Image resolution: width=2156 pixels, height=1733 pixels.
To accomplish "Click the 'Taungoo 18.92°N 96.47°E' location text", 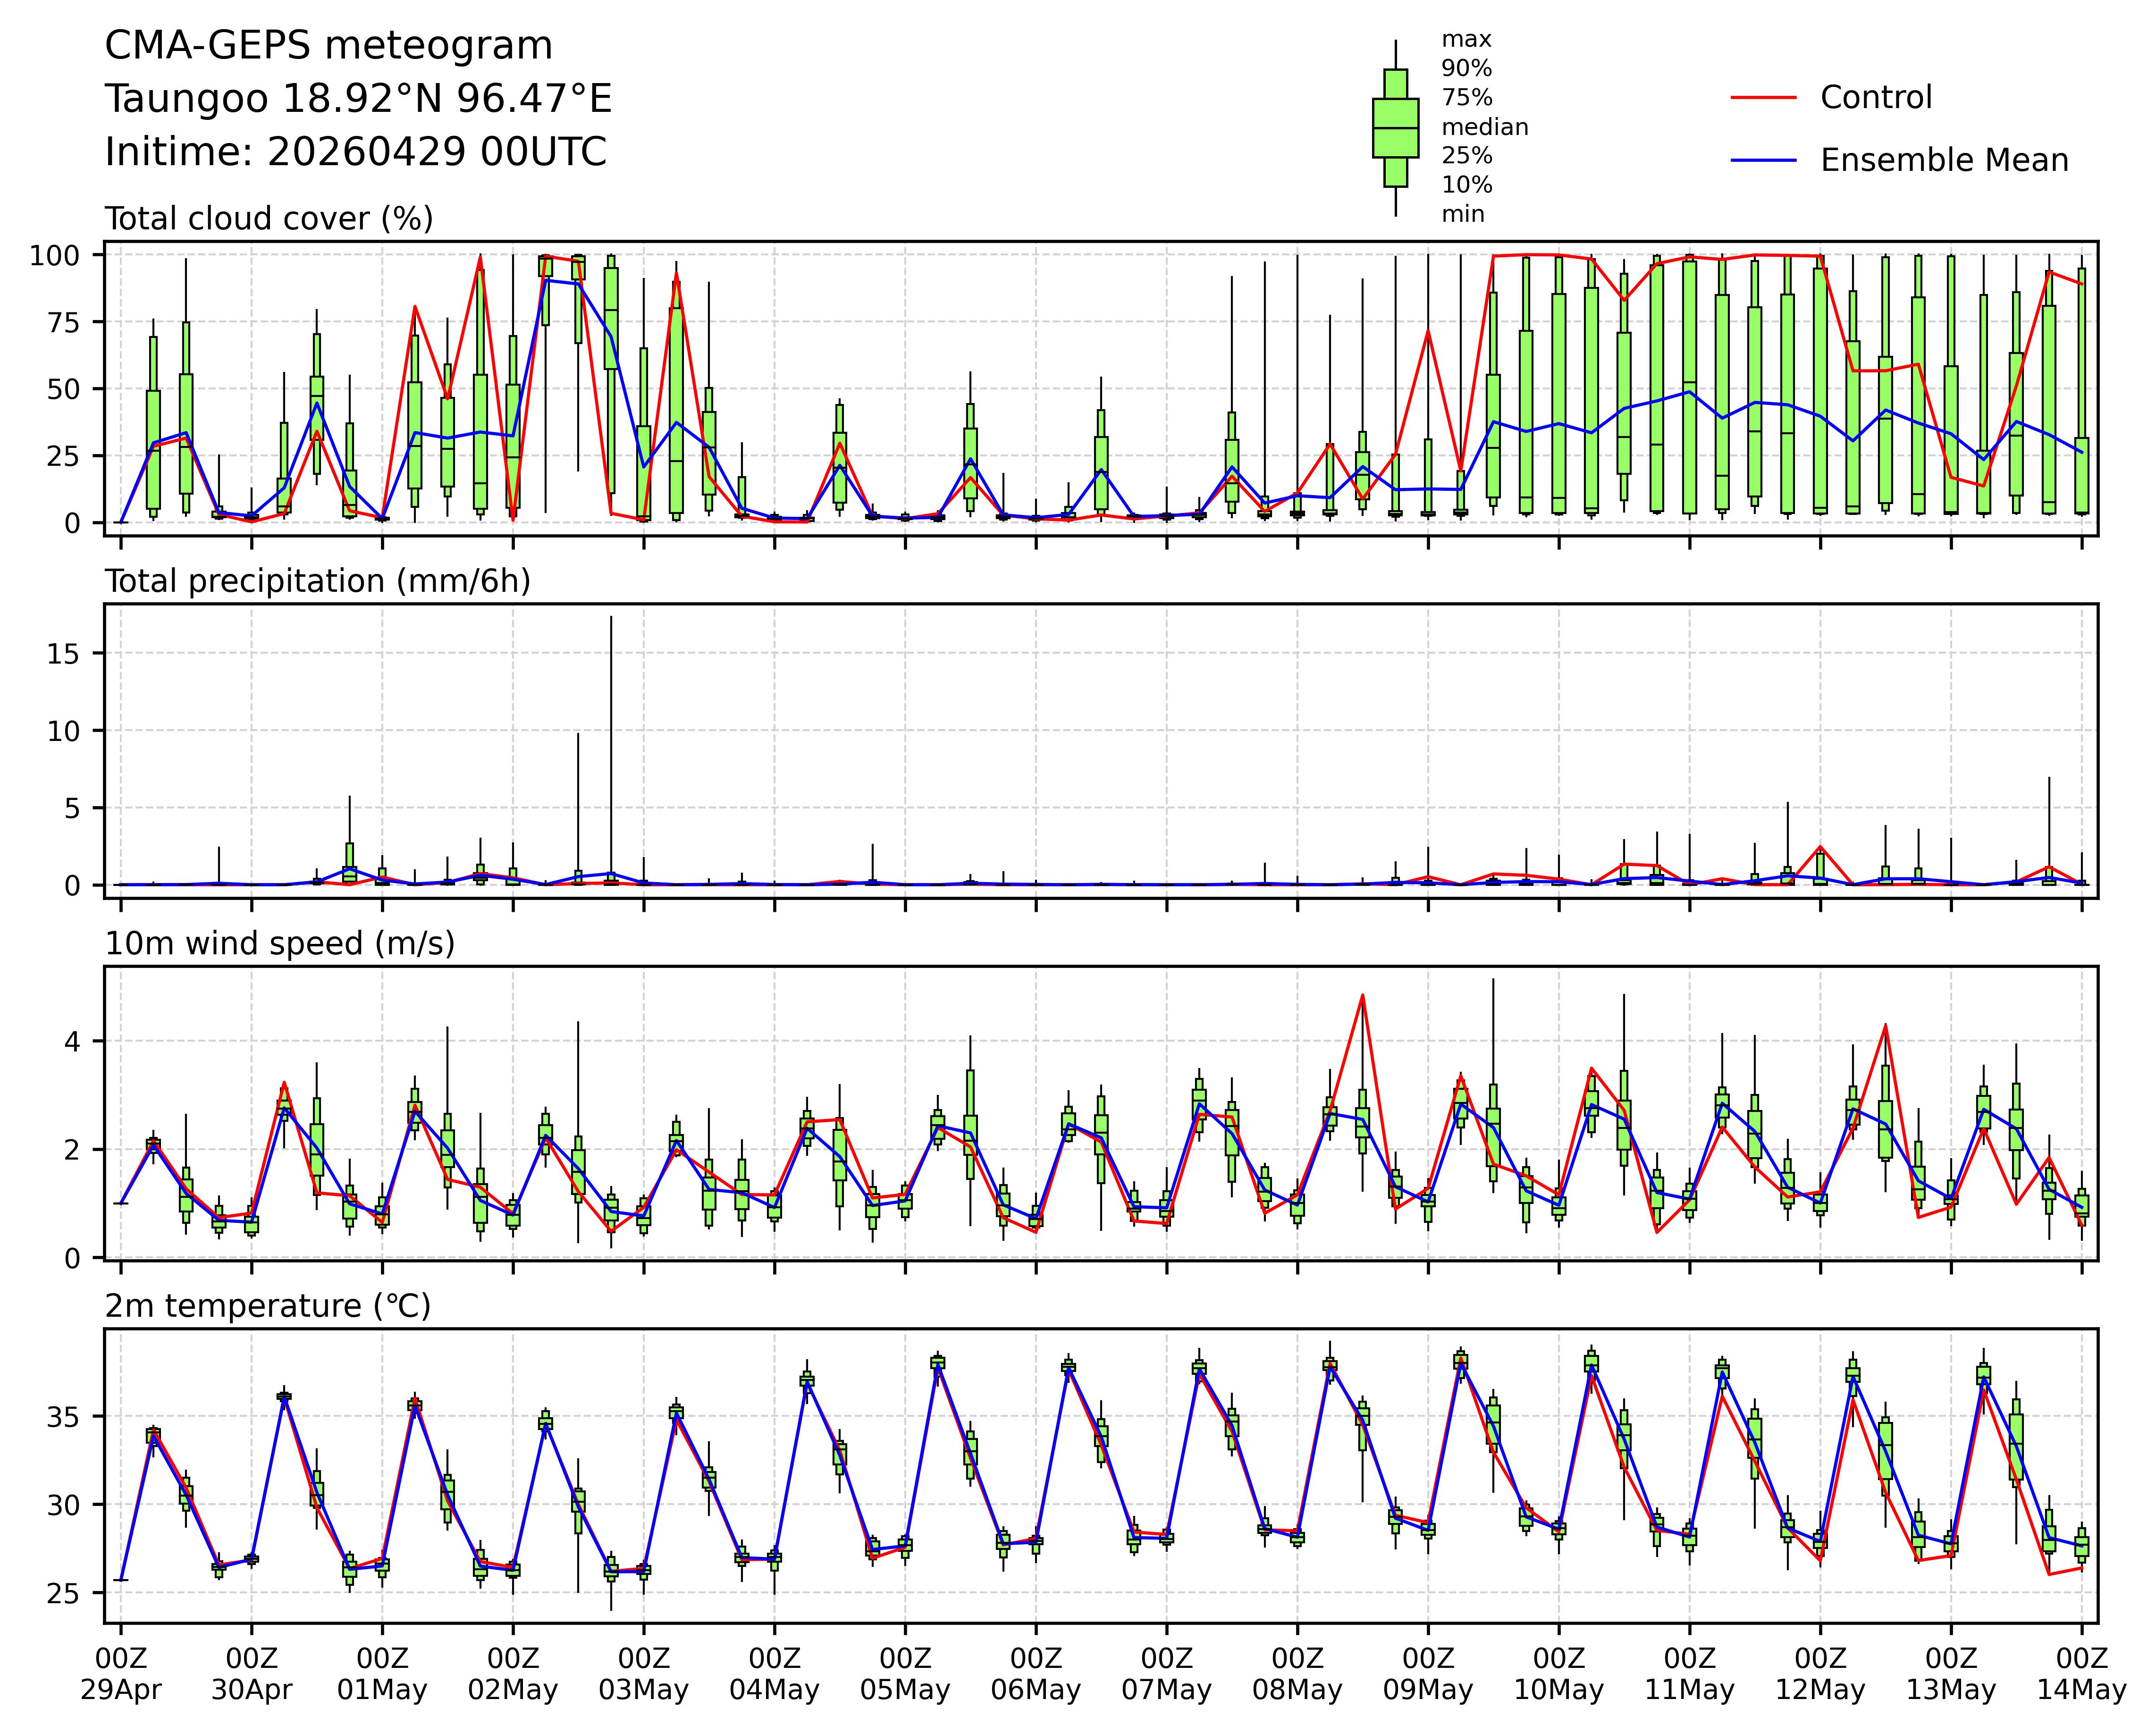I will pyautogui.click(x=358, y=99).
